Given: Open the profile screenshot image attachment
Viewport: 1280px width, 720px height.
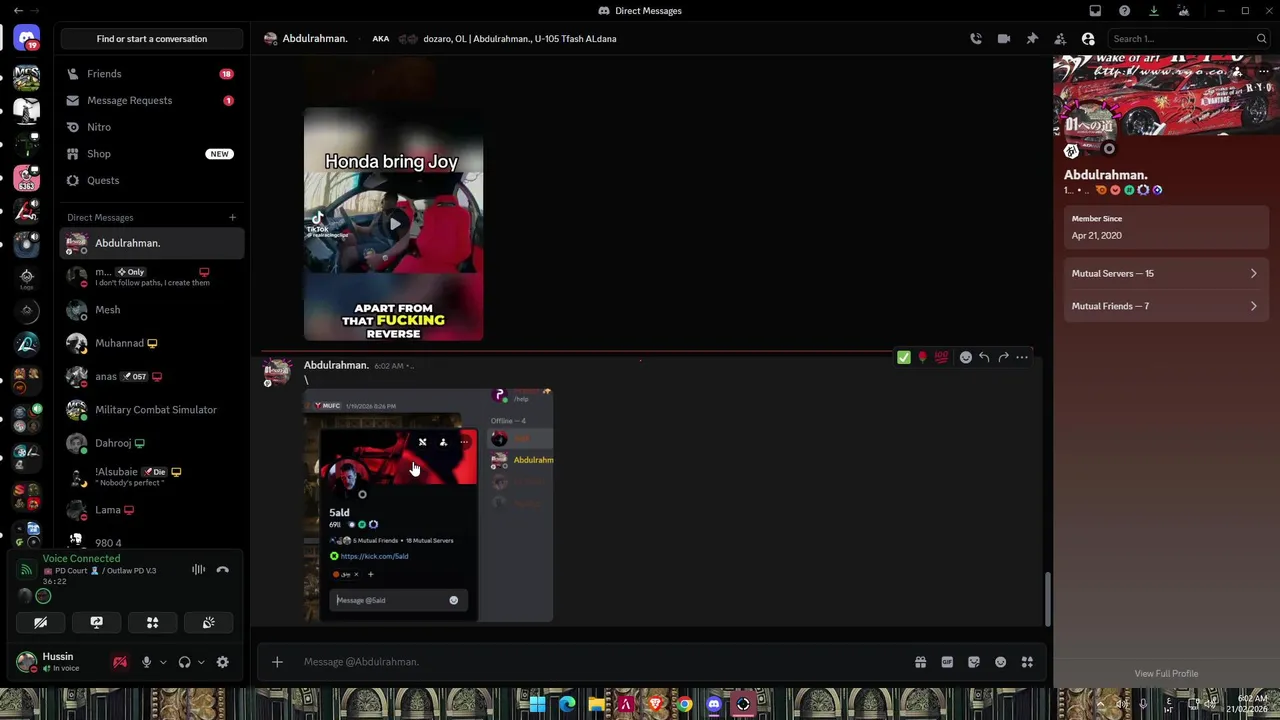Looking at the screenshot, I should [x=428, y=505].
